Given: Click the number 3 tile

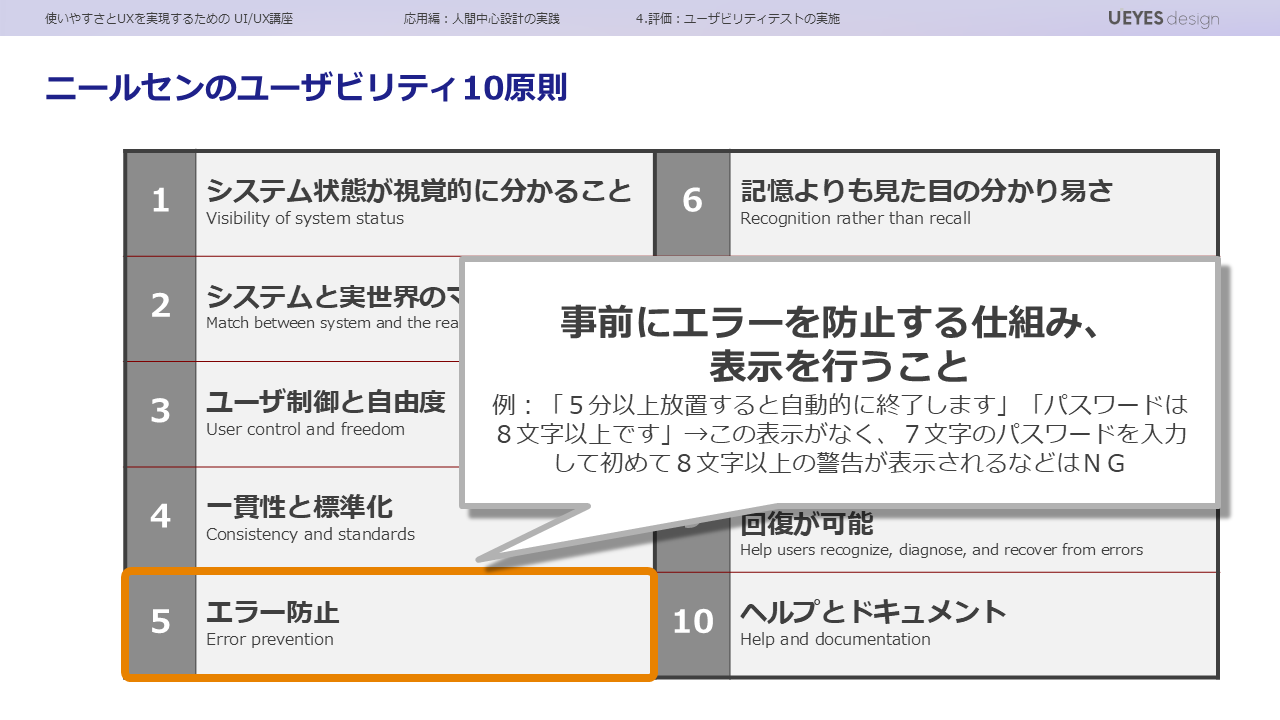Looking at the screenshot, I should [x=161, y=412].
